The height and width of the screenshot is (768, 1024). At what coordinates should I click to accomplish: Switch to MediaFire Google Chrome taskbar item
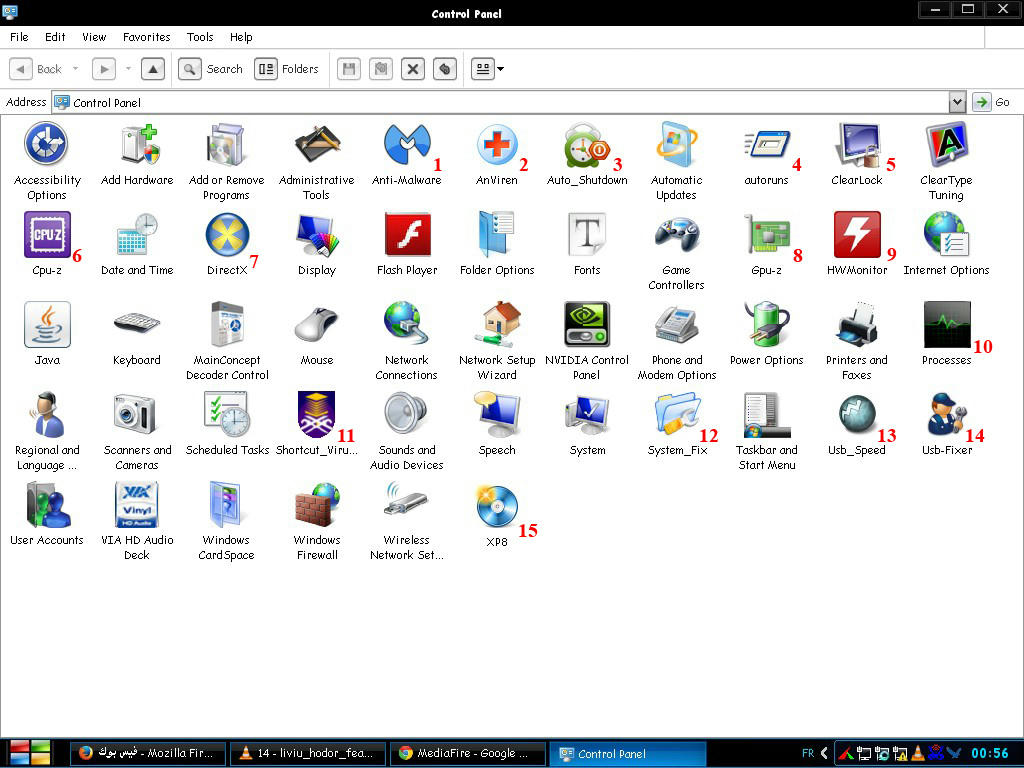pyautogui.click(x=468, y=753)
